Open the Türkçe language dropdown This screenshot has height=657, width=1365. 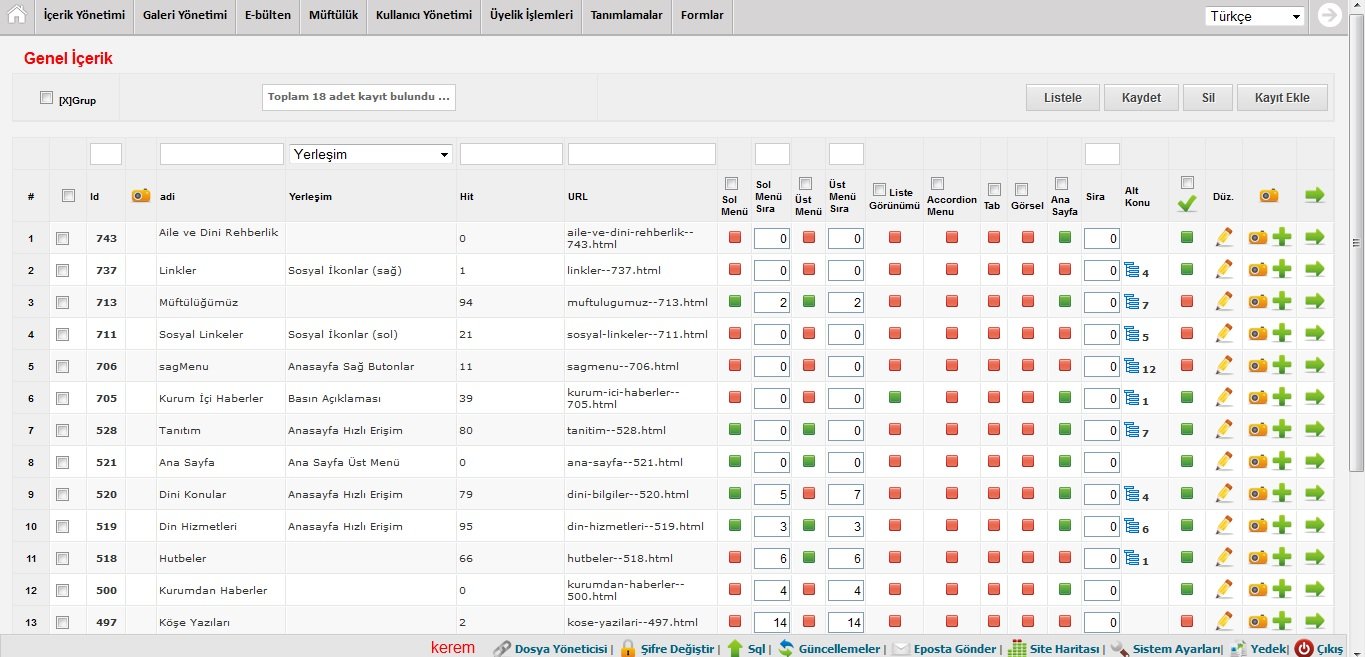pyautogui.click(x=1254, y=16)
